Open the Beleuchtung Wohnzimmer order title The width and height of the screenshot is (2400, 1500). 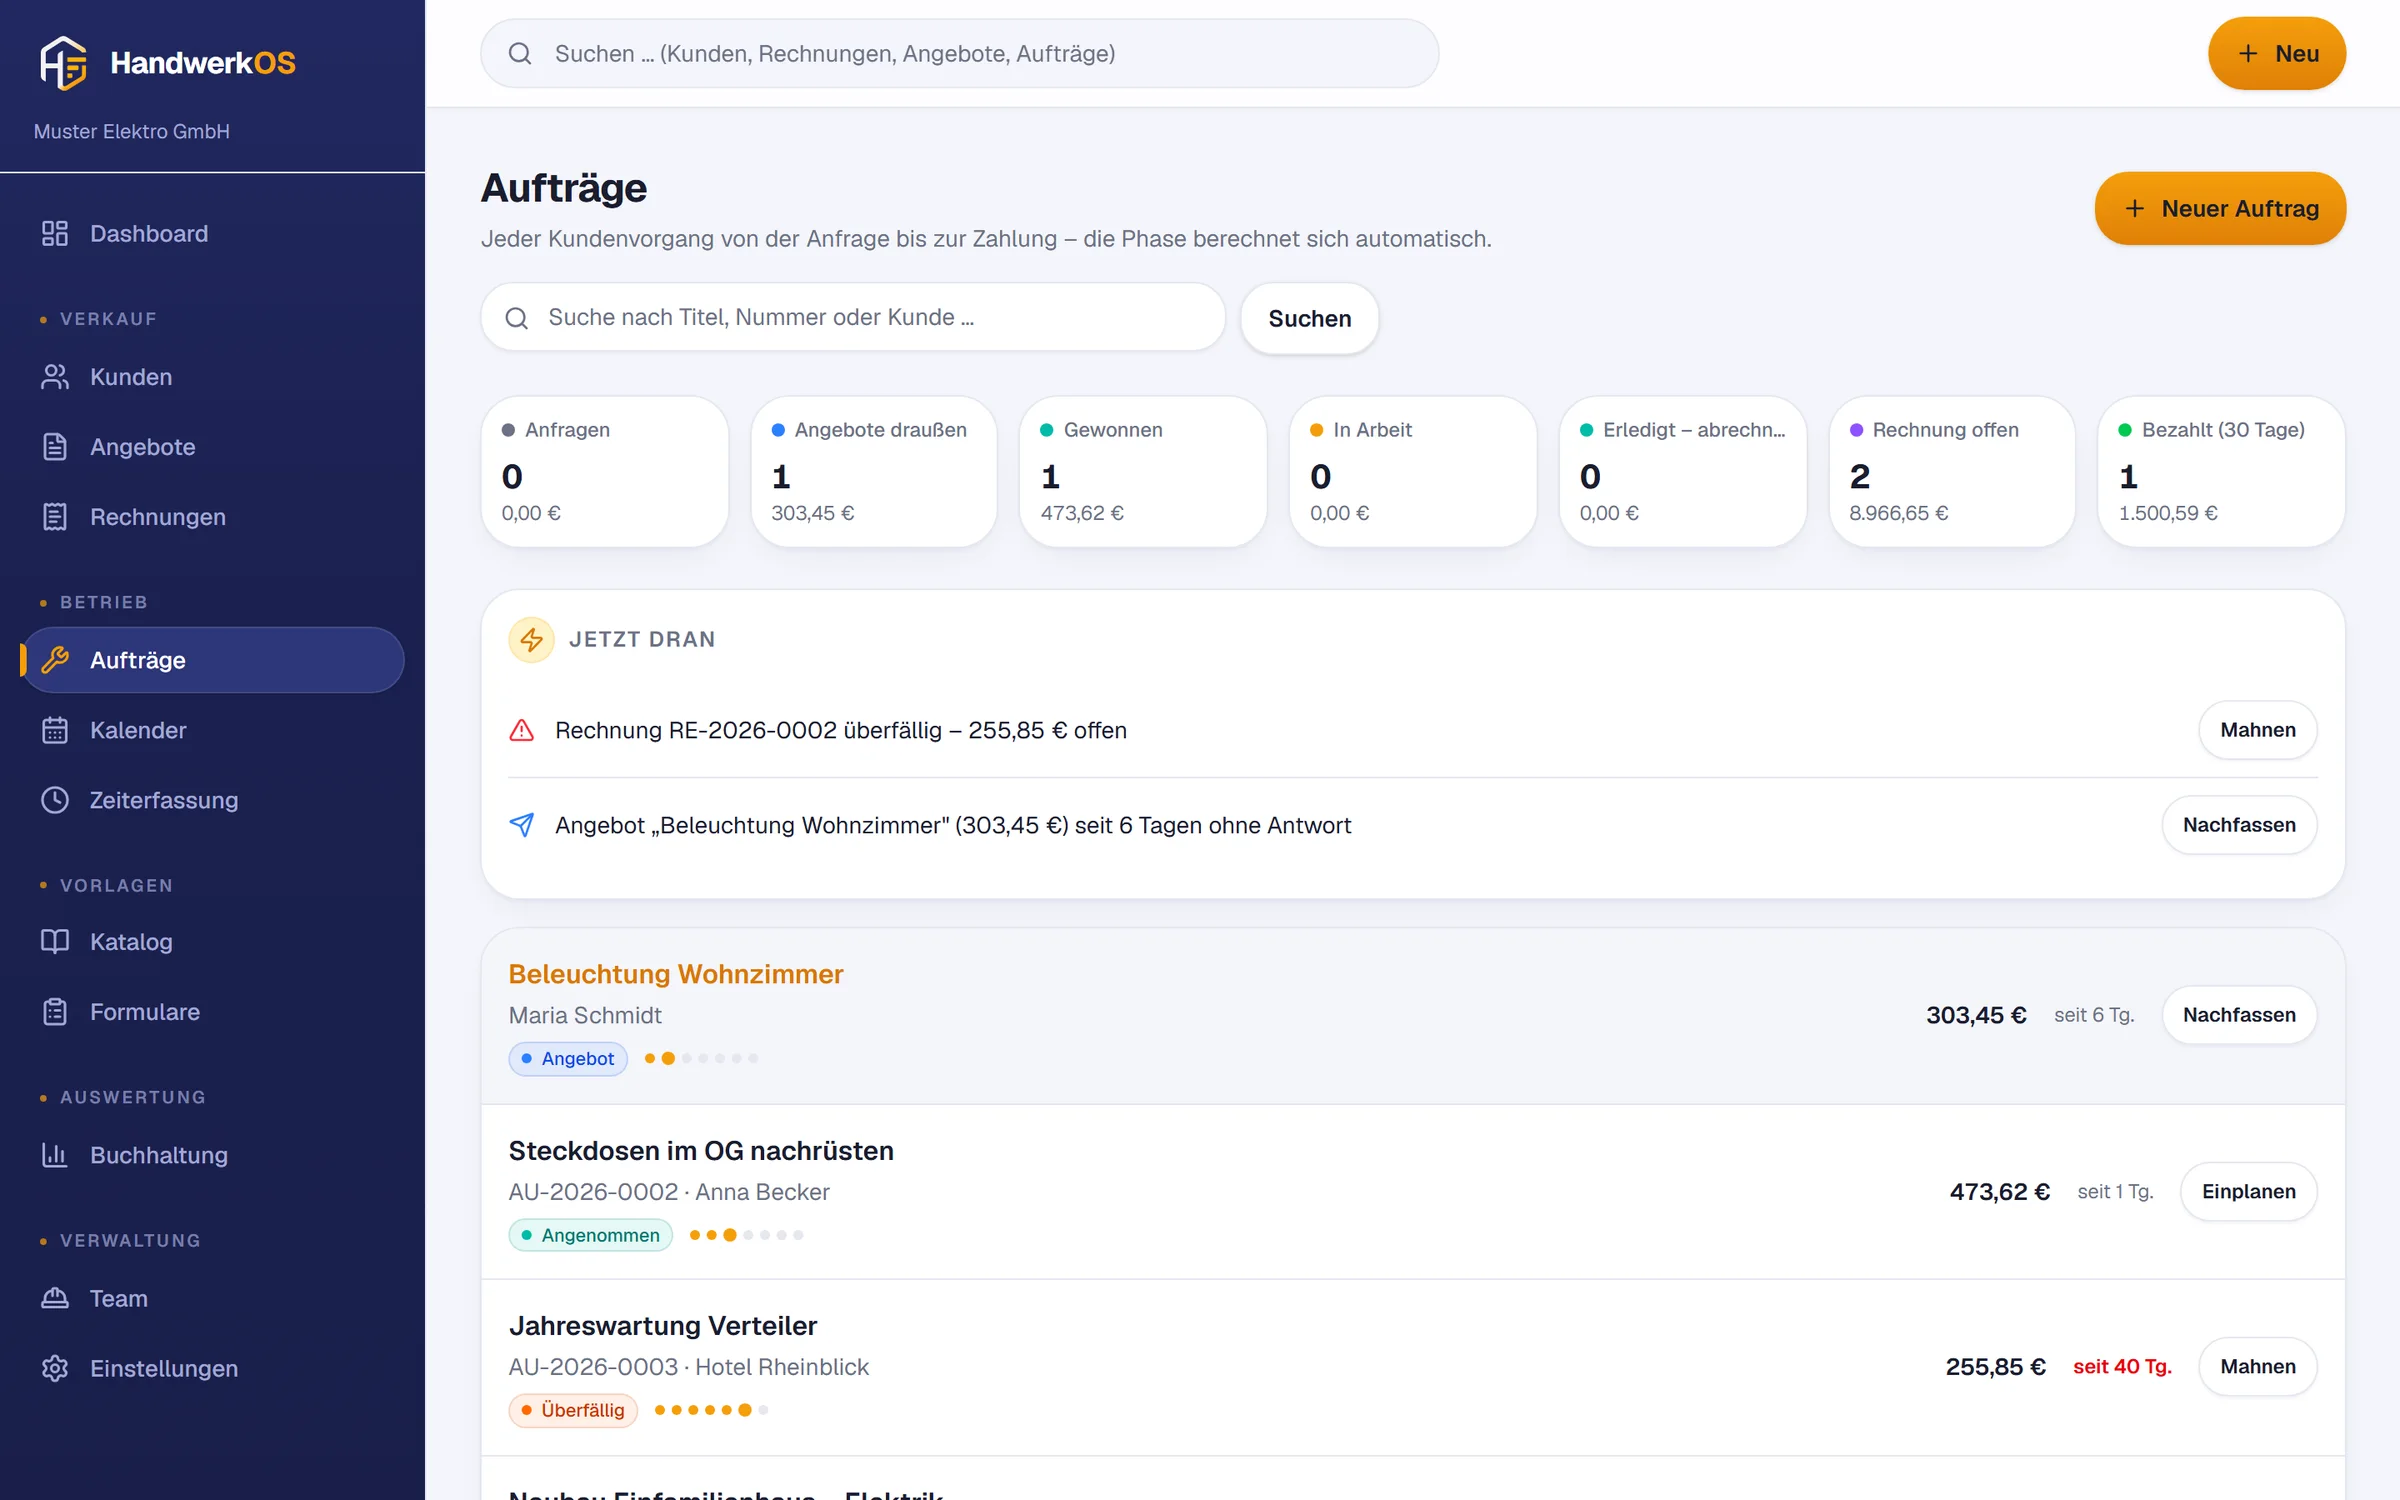click(x=676, y=974)
